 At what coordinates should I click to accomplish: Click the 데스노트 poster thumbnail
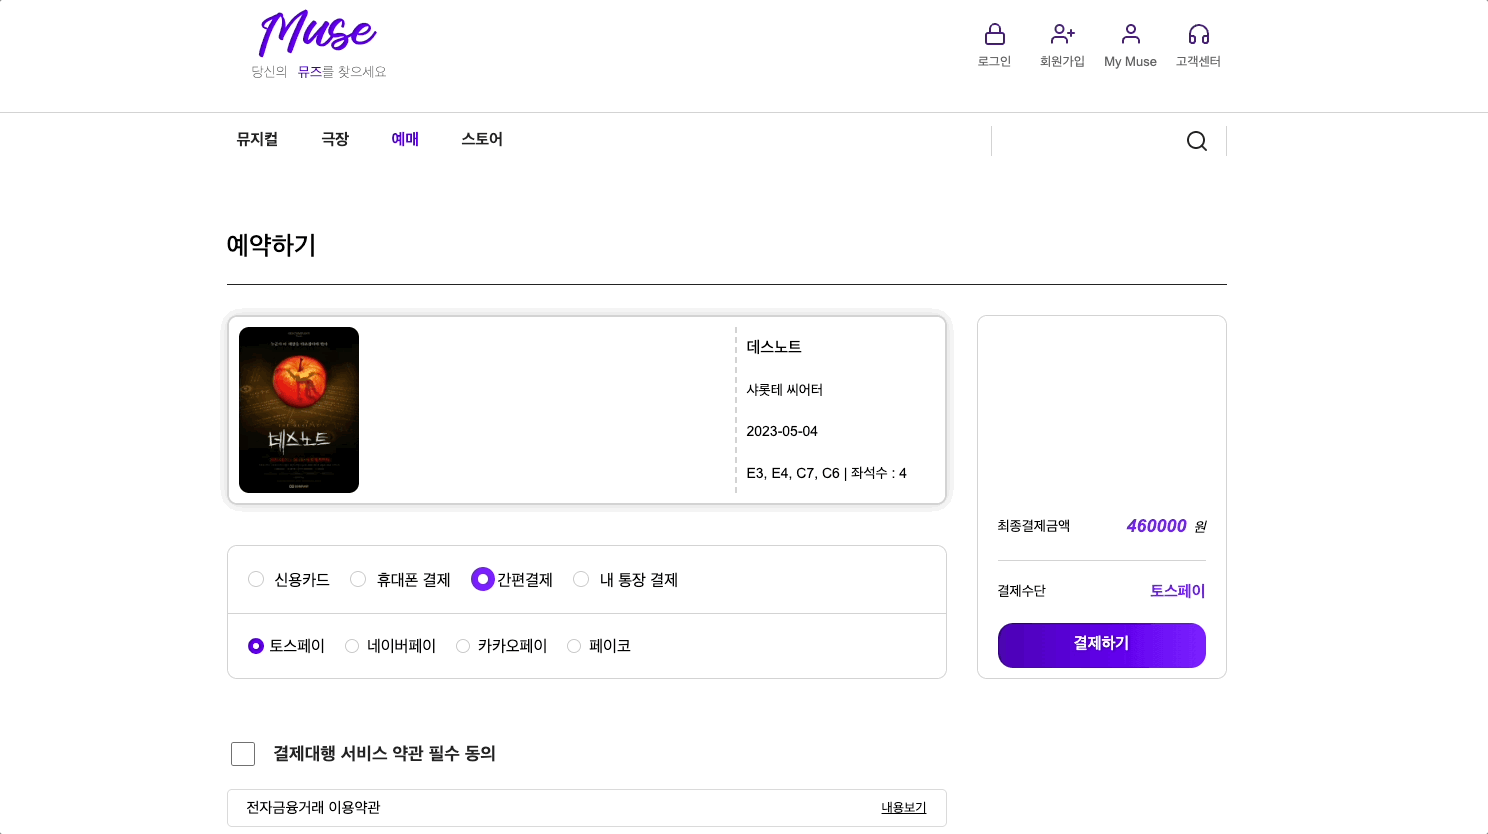pyautogui.click(x=298, y=409)
